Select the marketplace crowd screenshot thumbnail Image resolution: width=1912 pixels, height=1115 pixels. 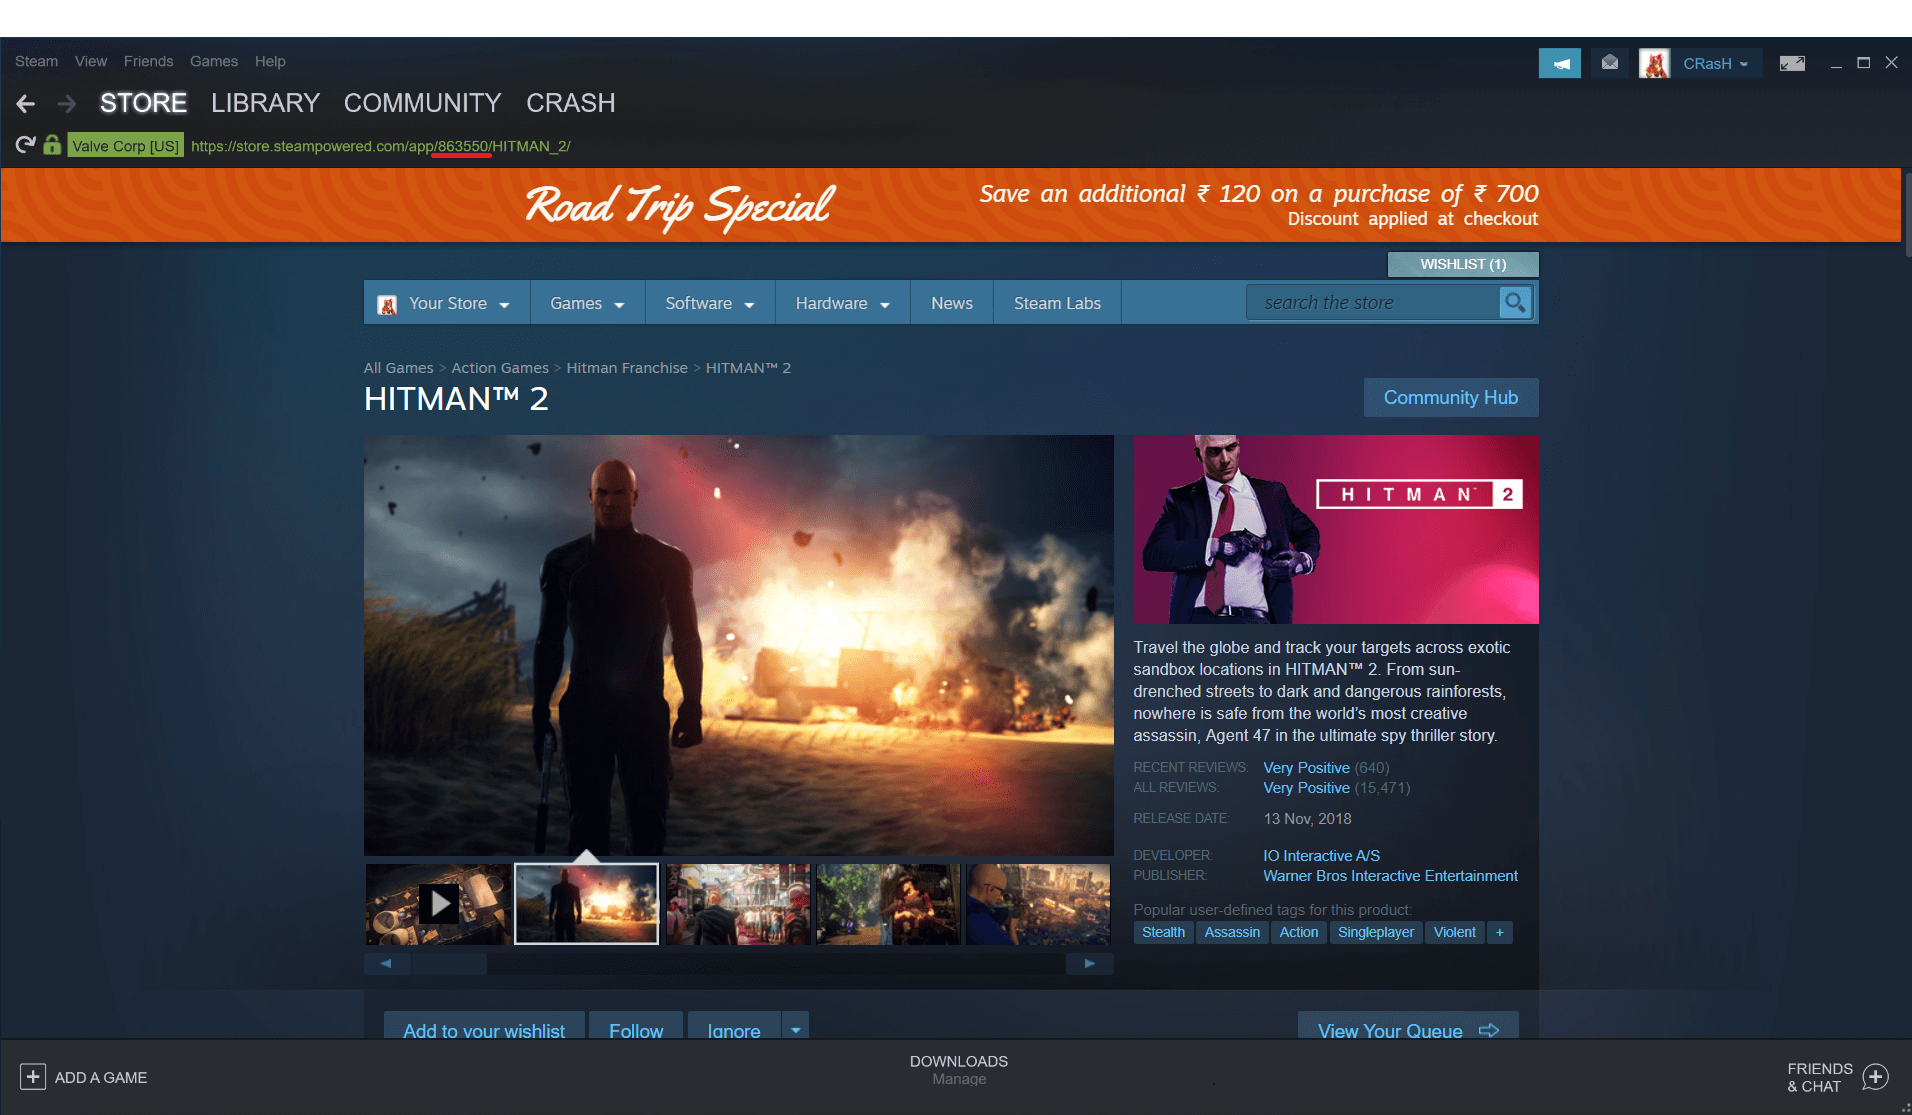[x=738, y=904]
